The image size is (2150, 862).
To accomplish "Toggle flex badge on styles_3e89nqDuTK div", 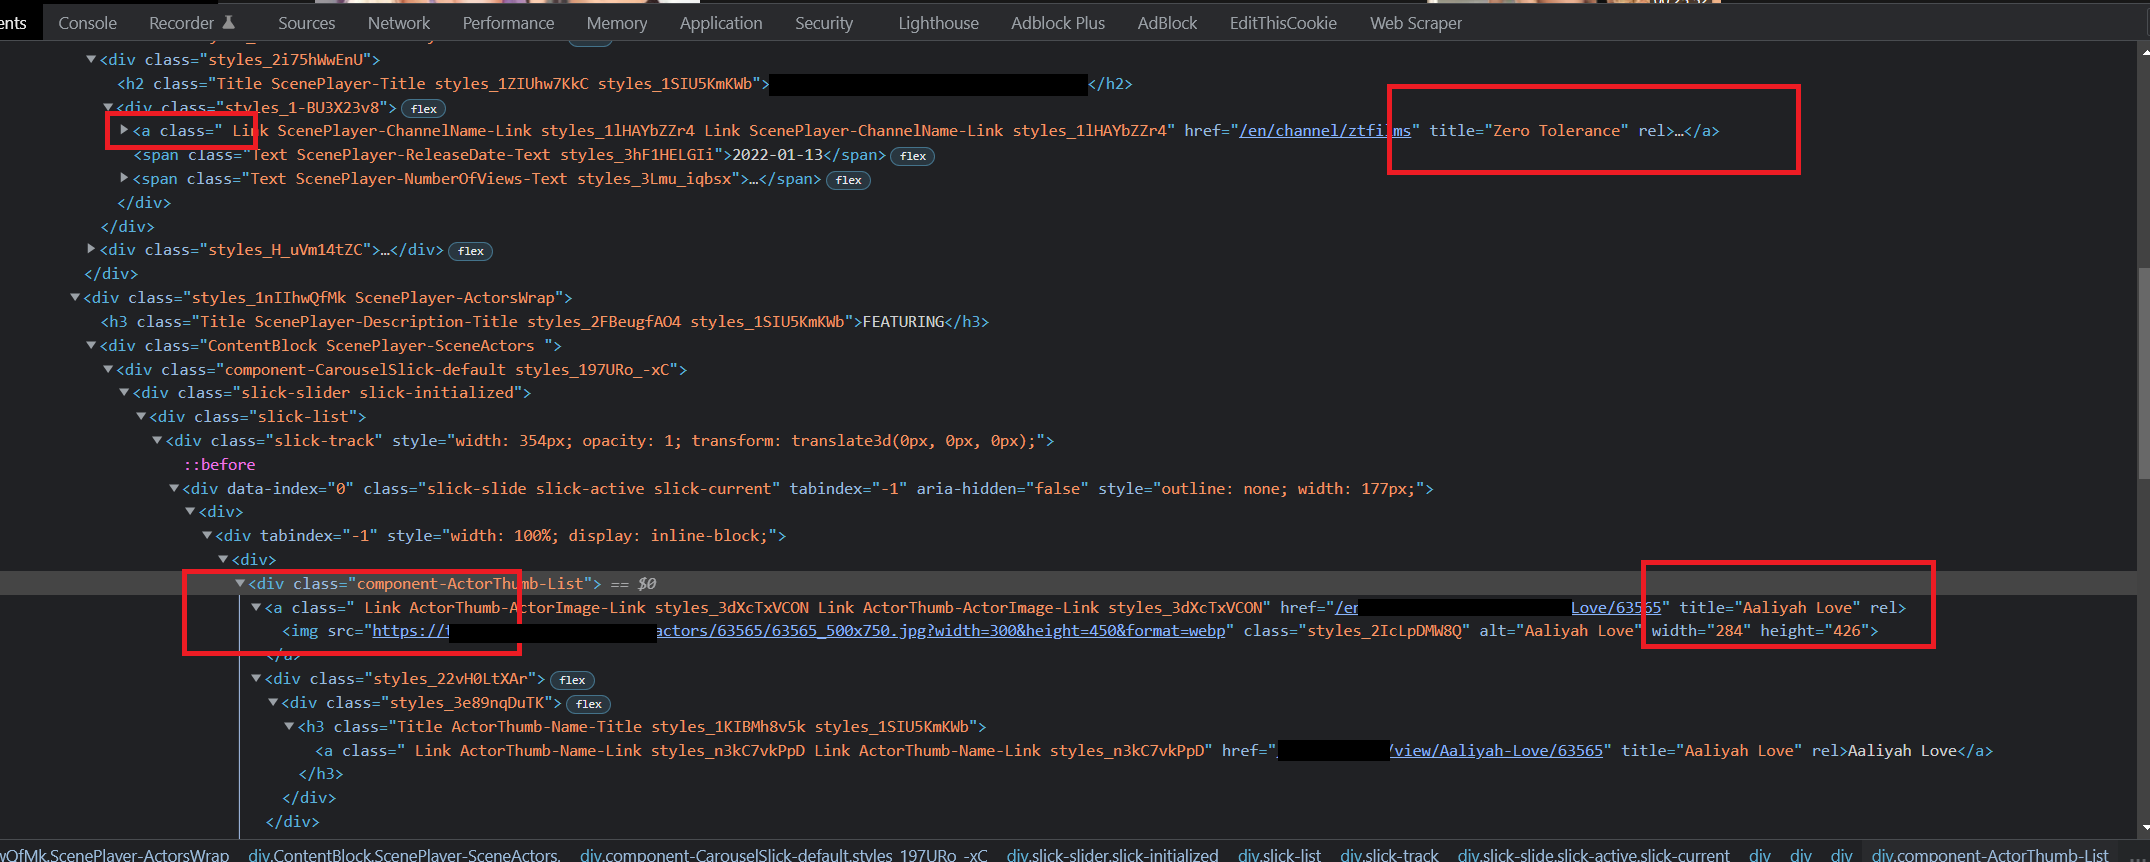I will point(588,704).
